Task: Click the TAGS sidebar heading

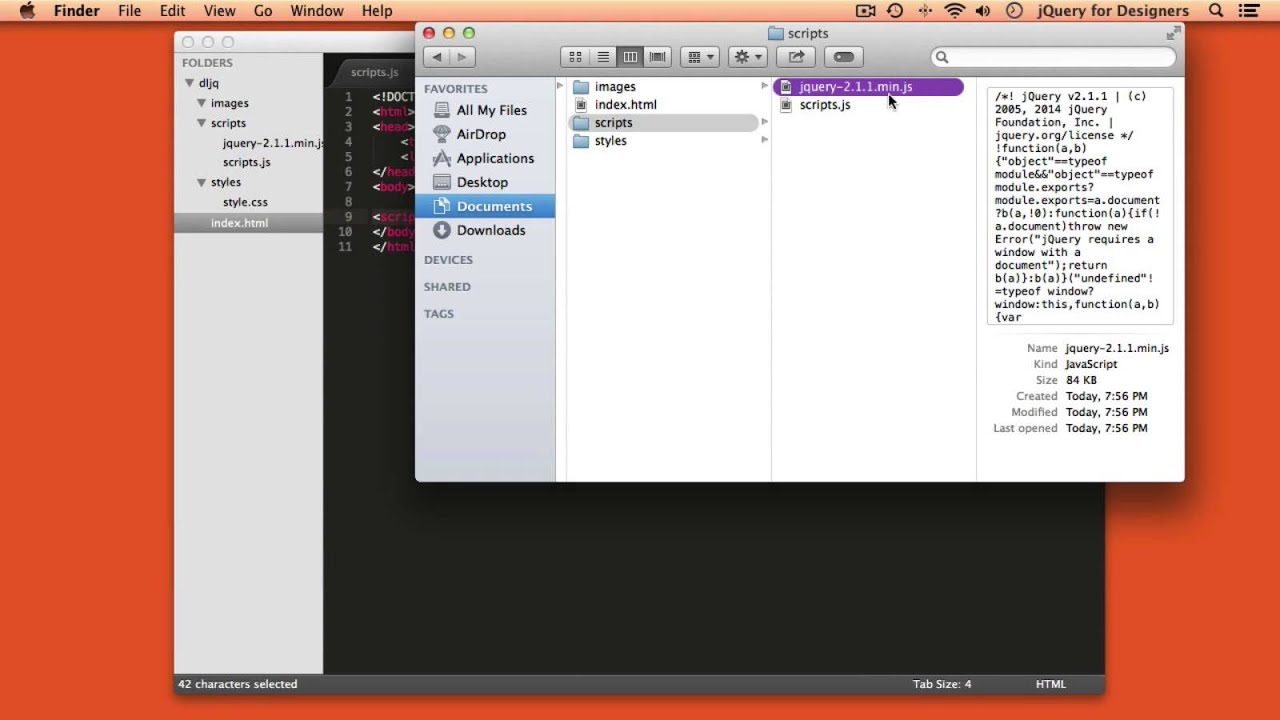Action: (438, 314)
